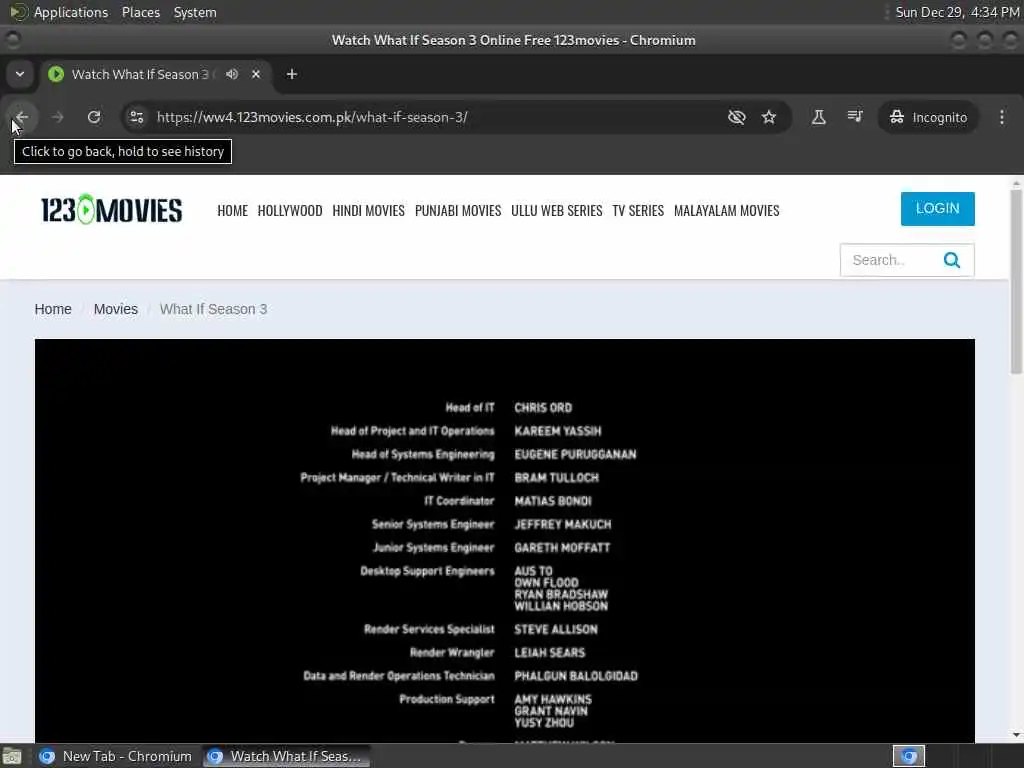
Task: Click 'What If Season 3' breadcrumb text
Action: [x=214, y=310]
